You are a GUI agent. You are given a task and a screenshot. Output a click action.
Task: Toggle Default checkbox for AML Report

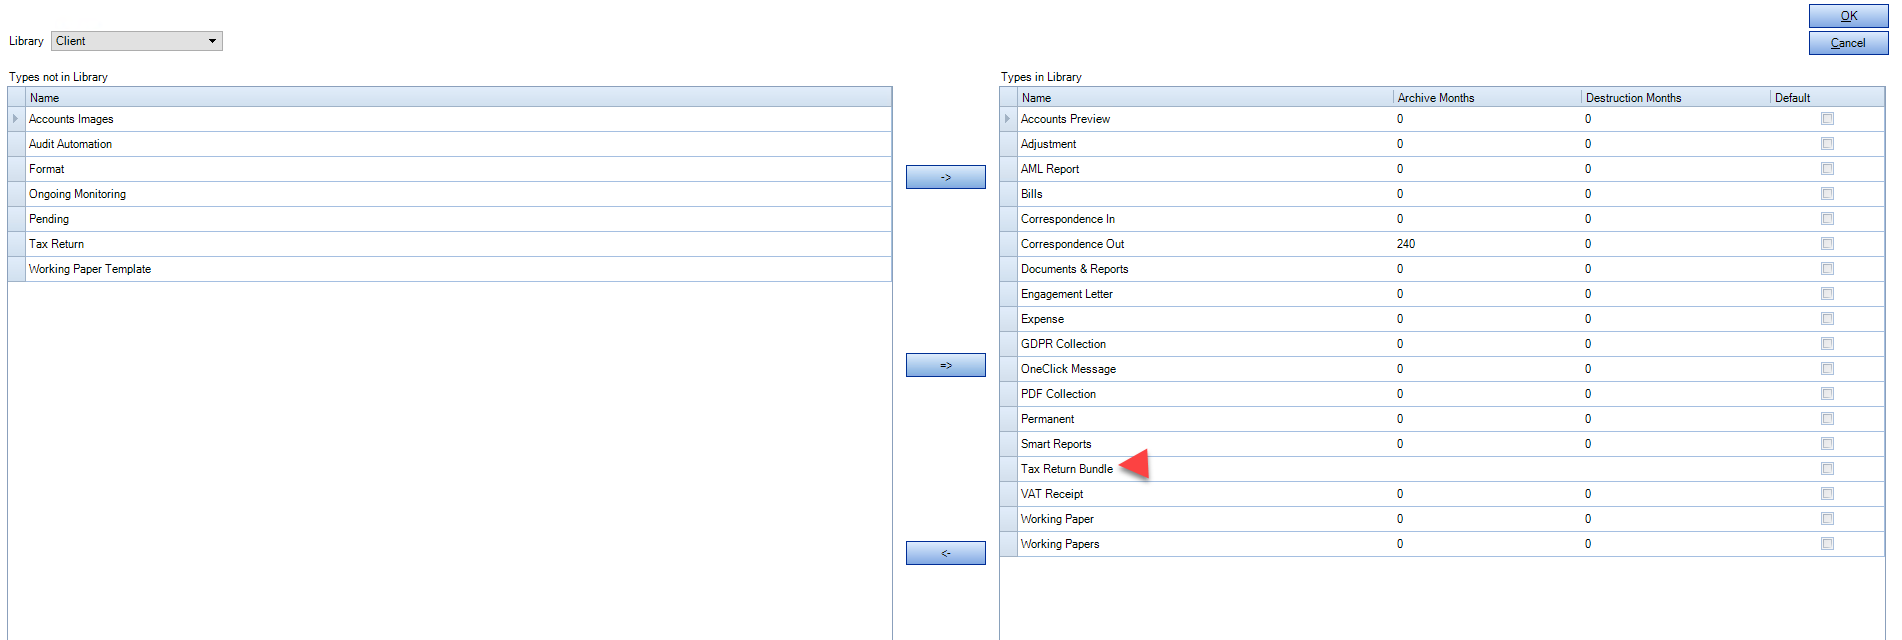click(1827, 169)
